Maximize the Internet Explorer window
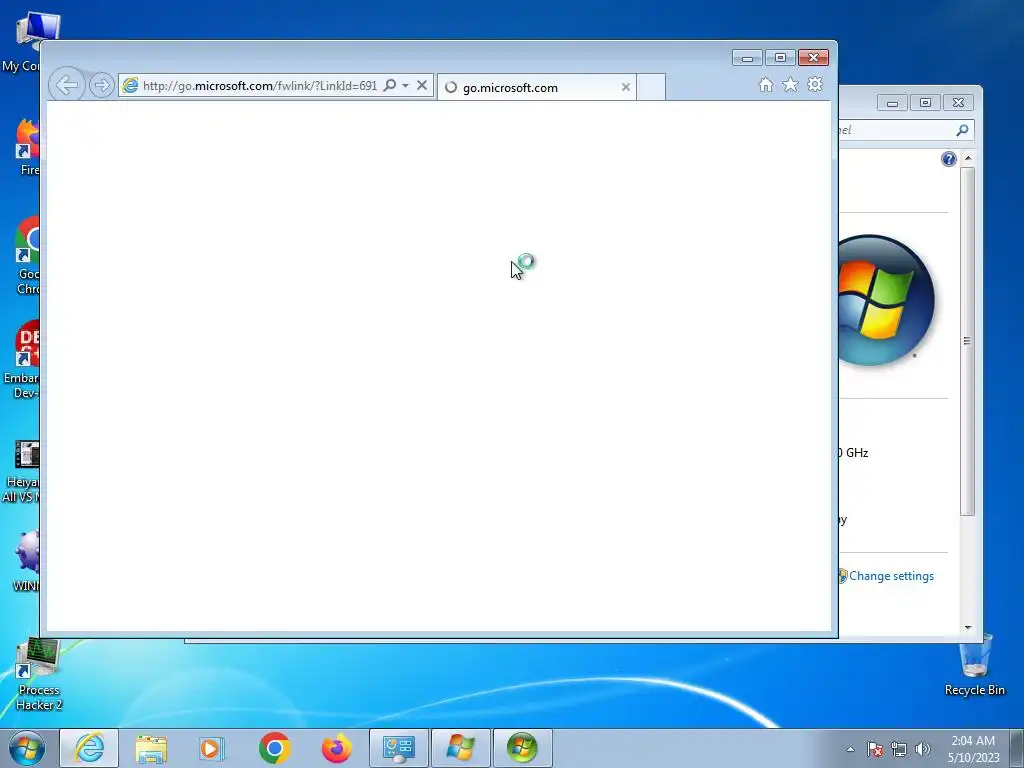 click(x=780, y=58)
